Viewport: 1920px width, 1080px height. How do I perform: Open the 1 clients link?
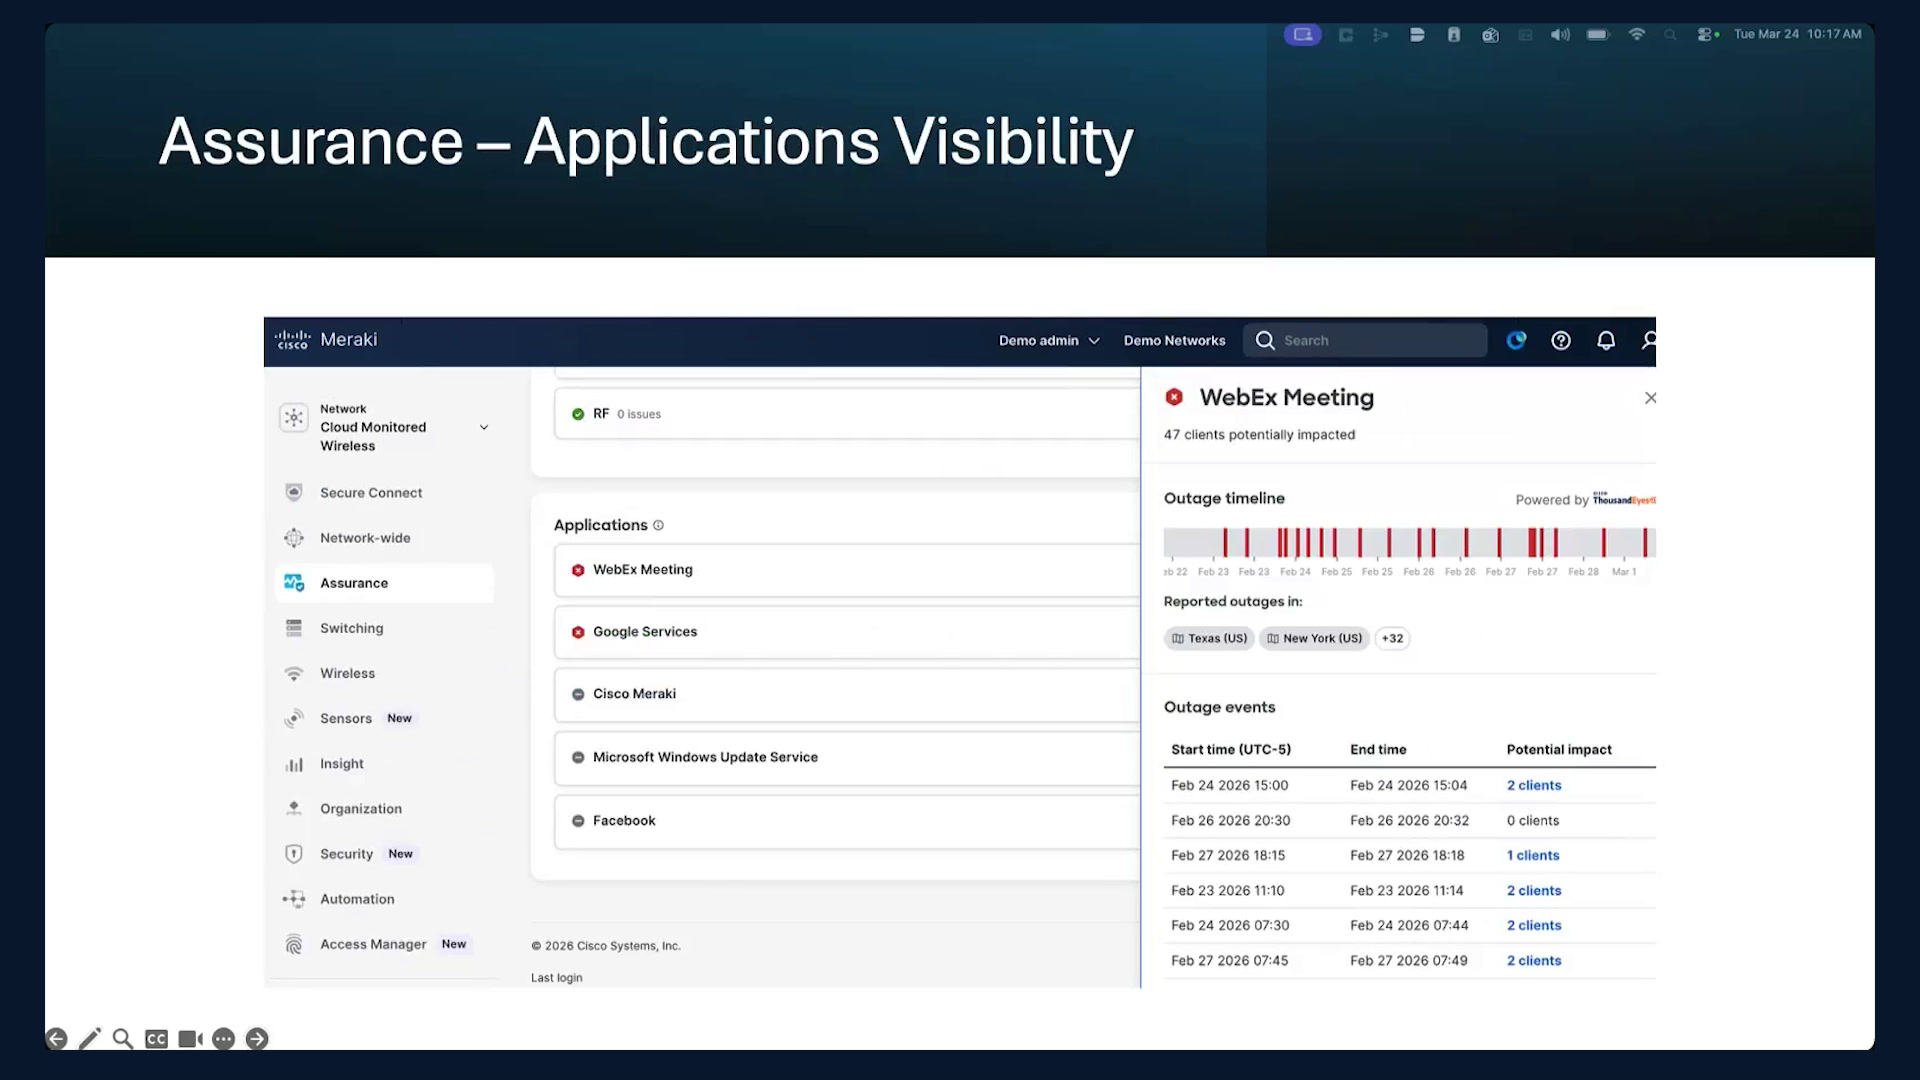[x=1533, y=855]
